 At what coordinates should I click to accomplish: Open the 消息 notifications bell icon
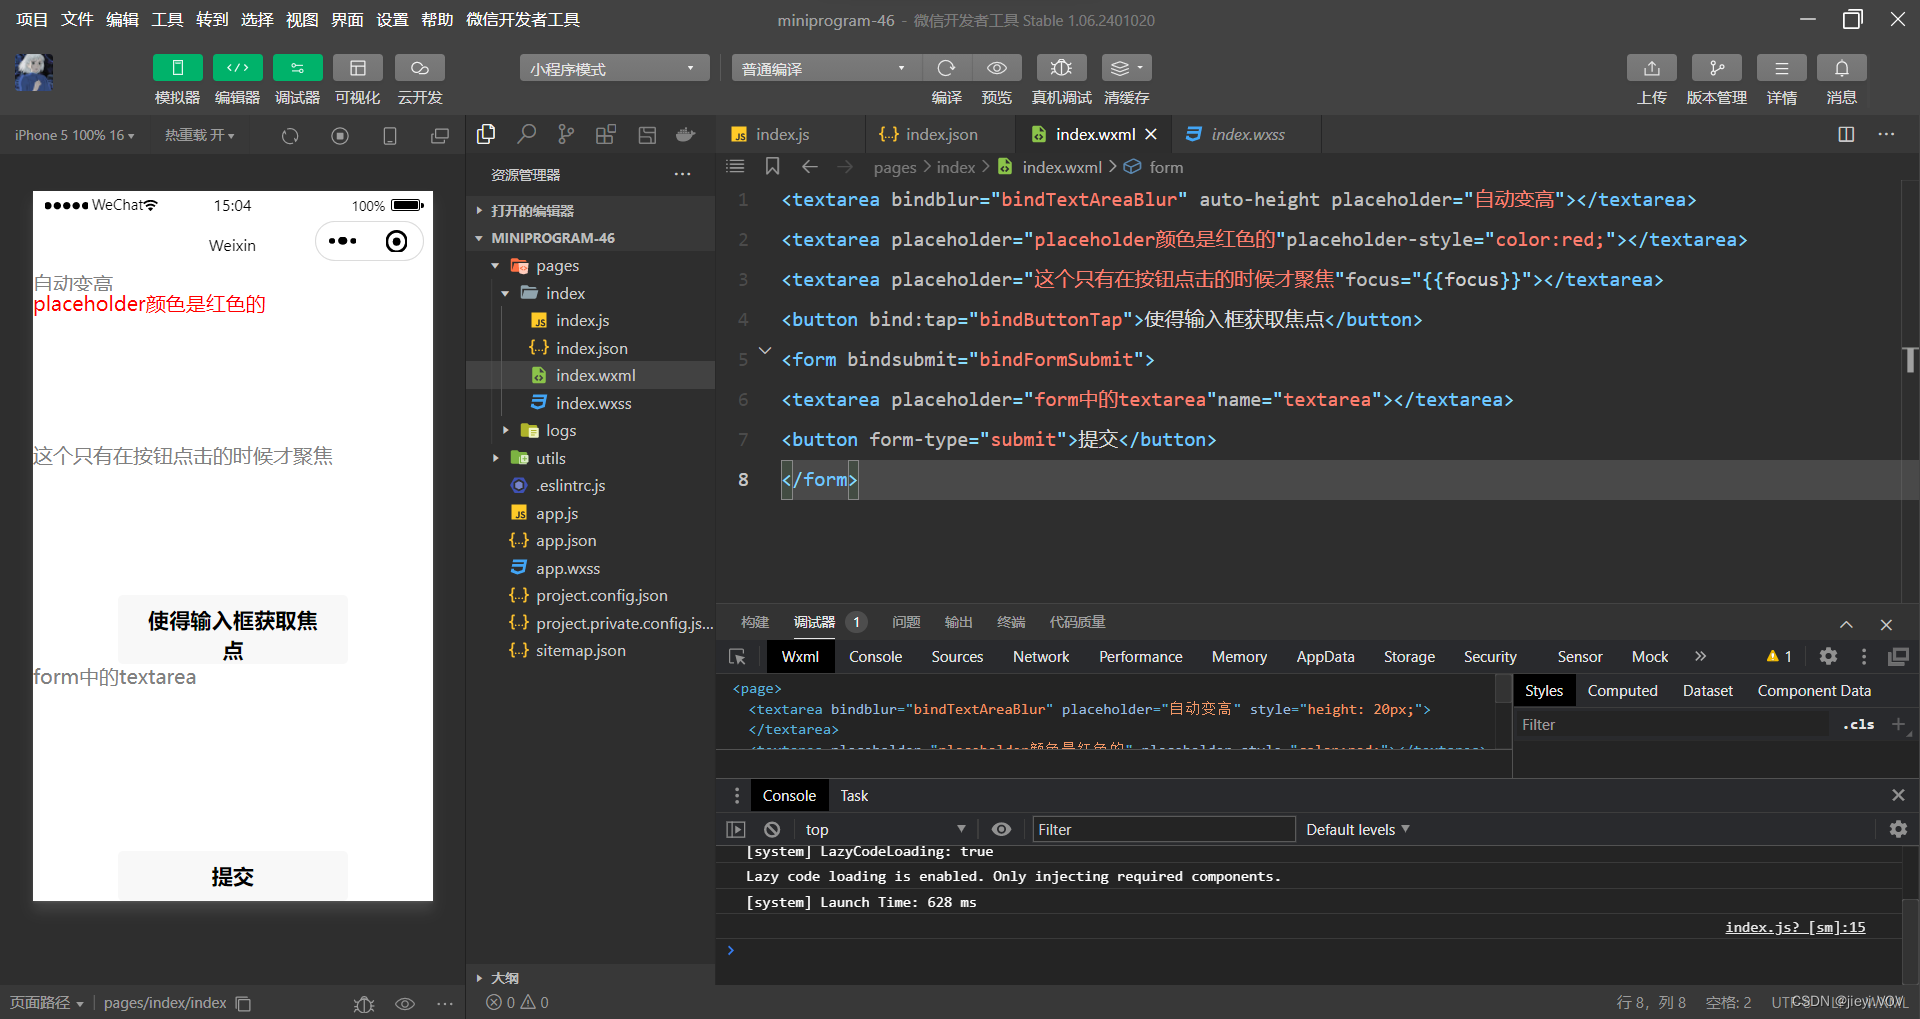[1841, 68]
